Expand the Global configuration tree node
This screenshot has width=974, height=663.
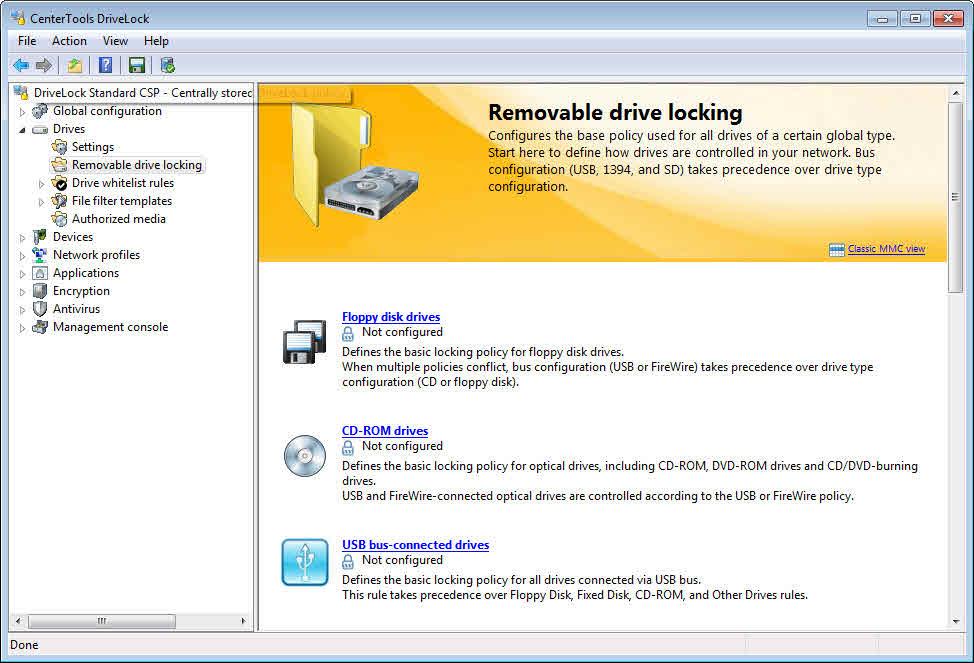click(x=22, y=112)
